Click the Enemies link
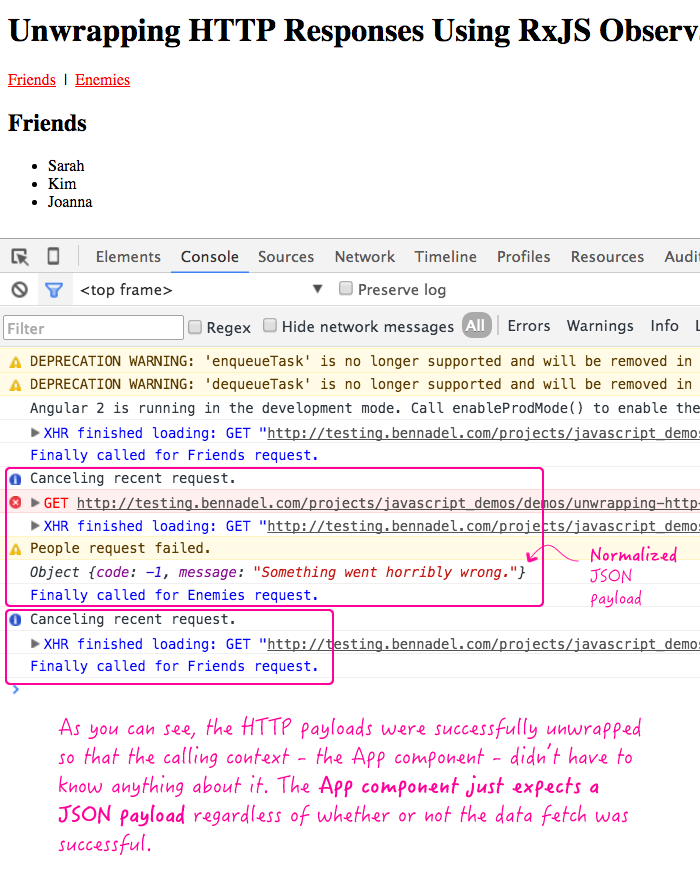 pos(102,80)
